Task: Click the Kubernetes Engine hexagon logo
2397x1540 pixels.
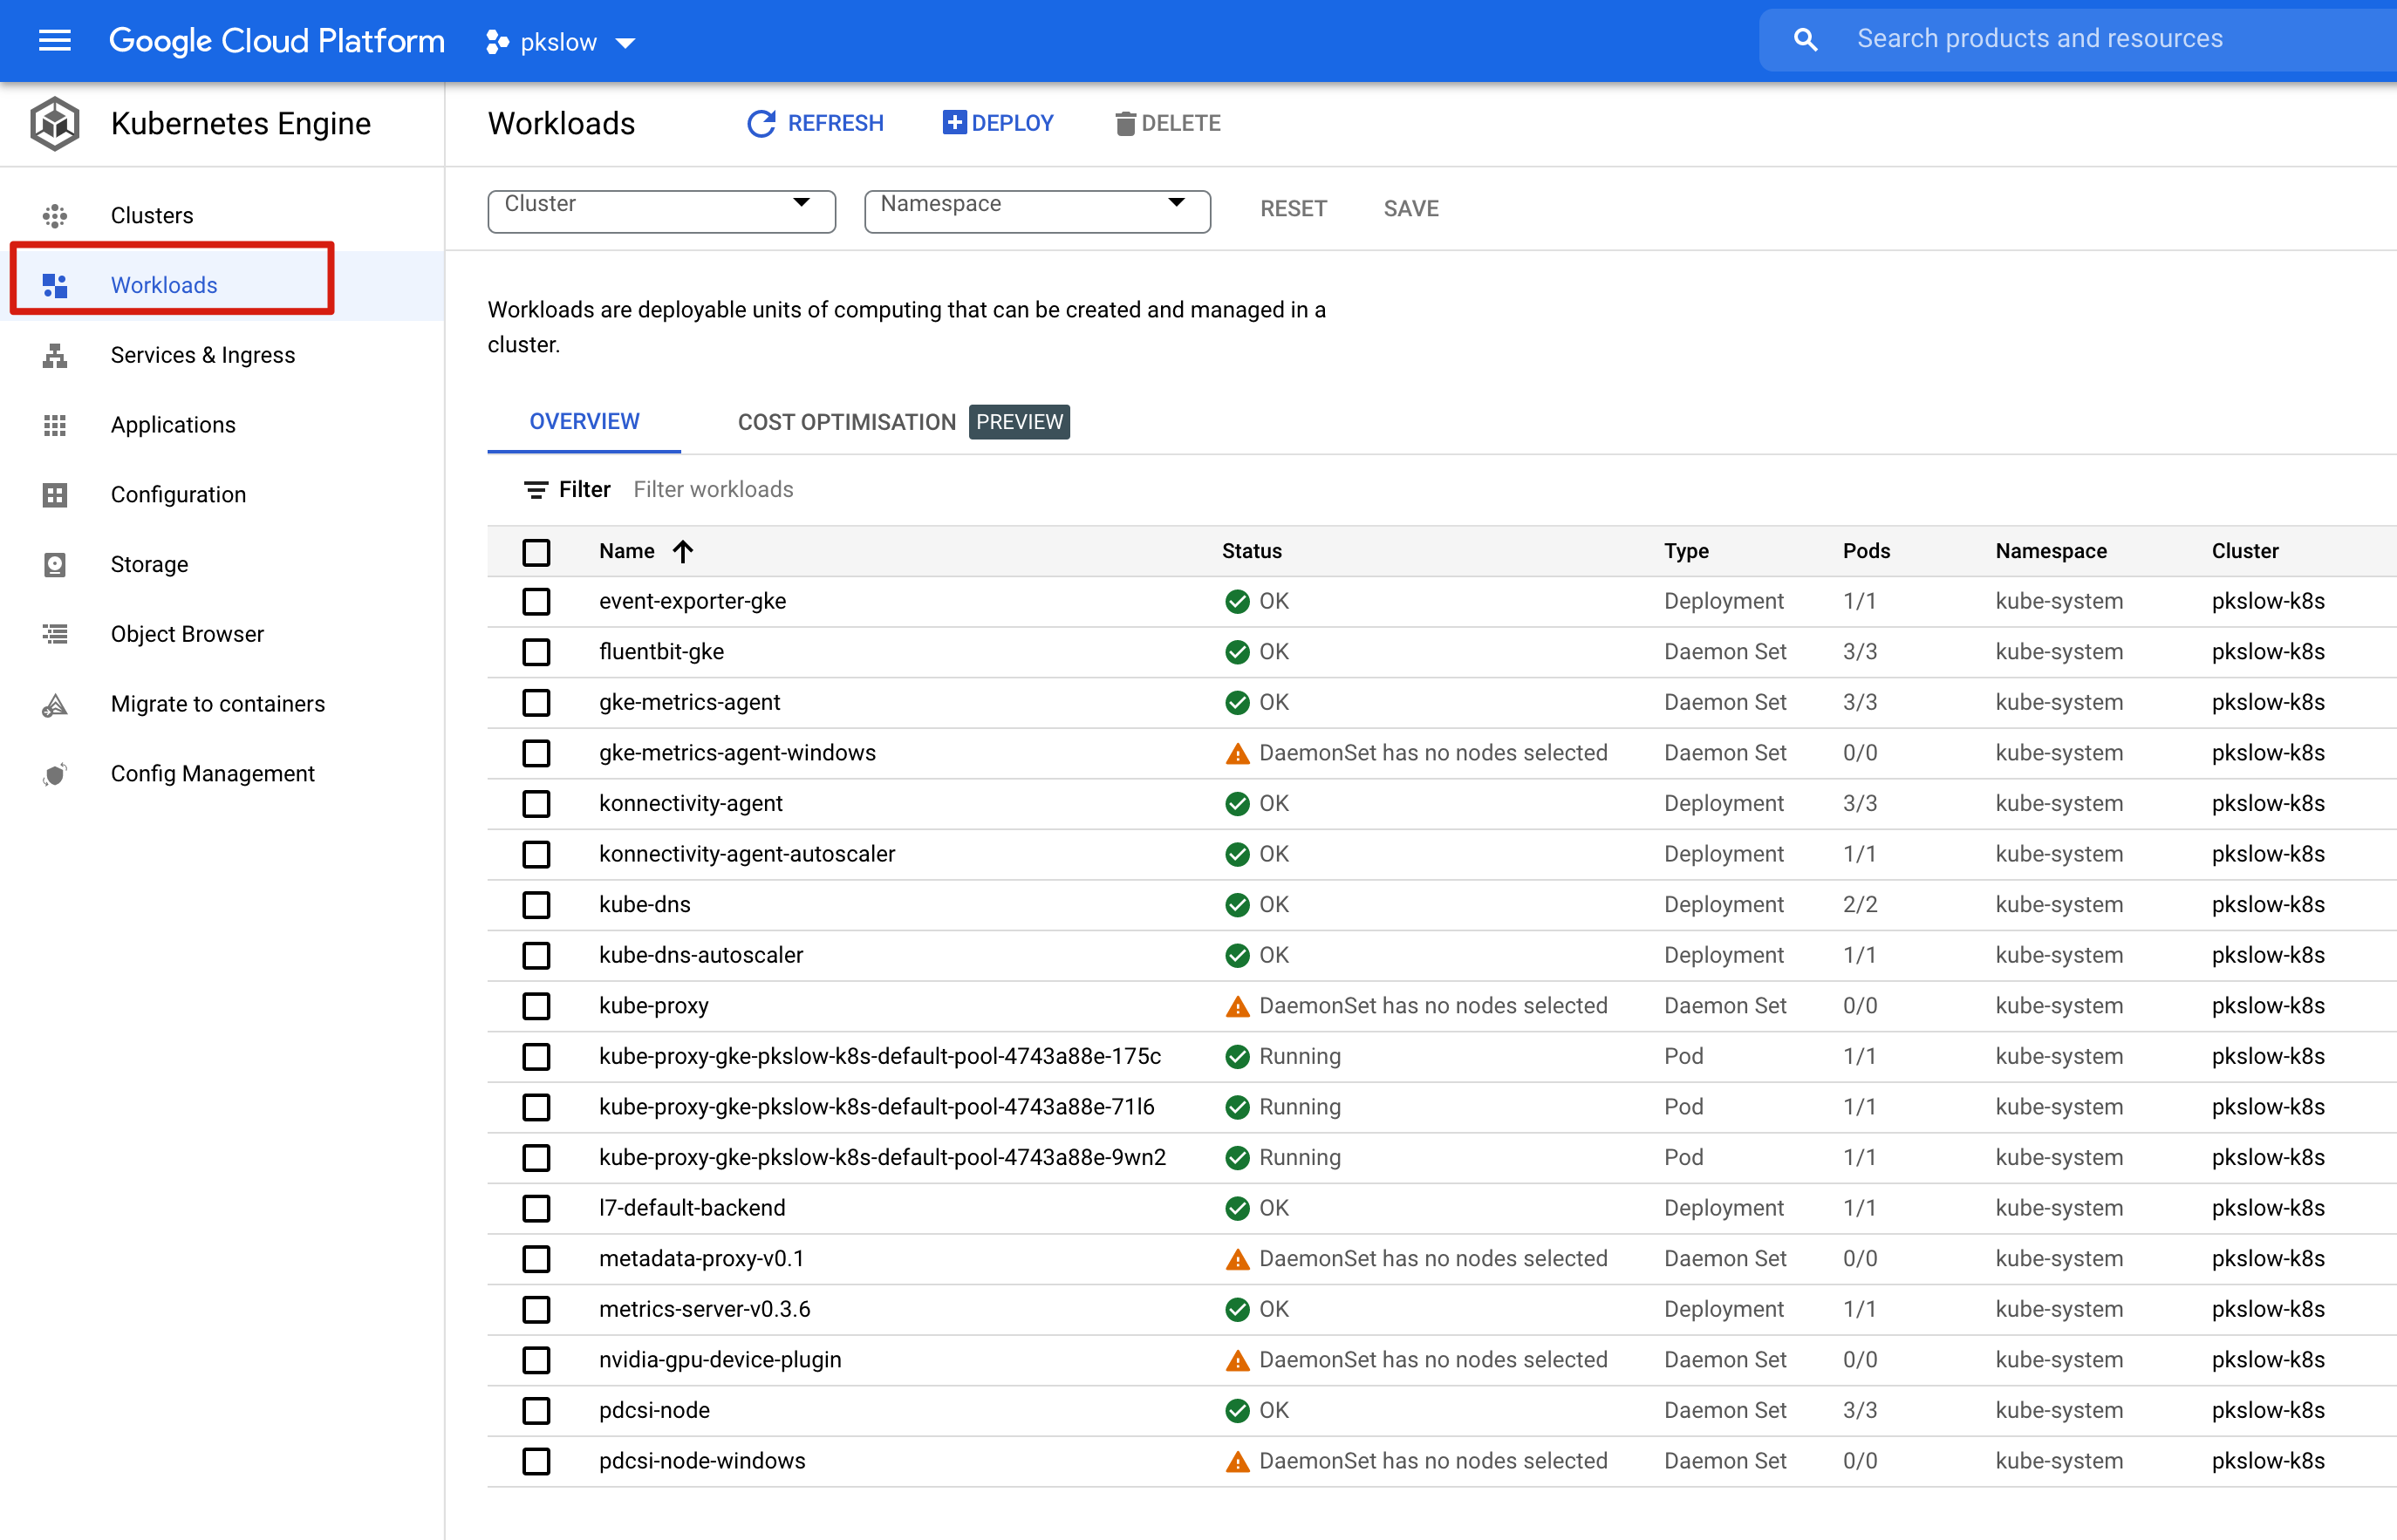Action: 55,124
